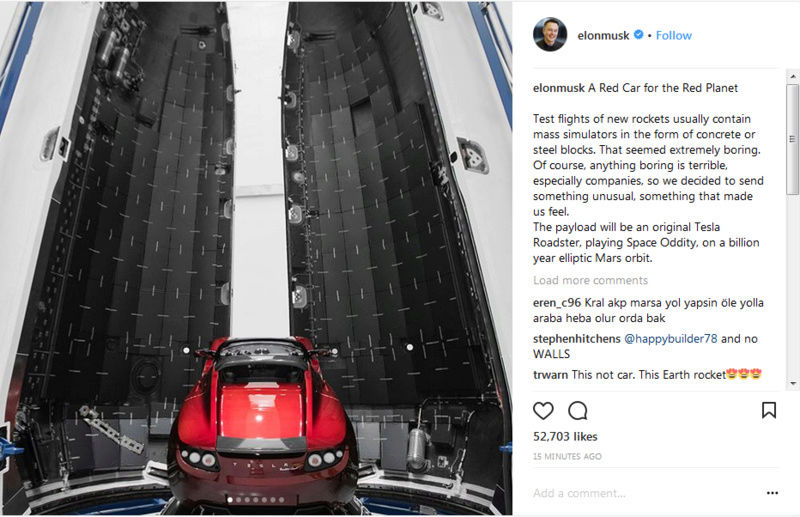The width and height of the screenshot is (800, 517).
Task: View the 52,703 likes list
Action: (x=565, y=436)
